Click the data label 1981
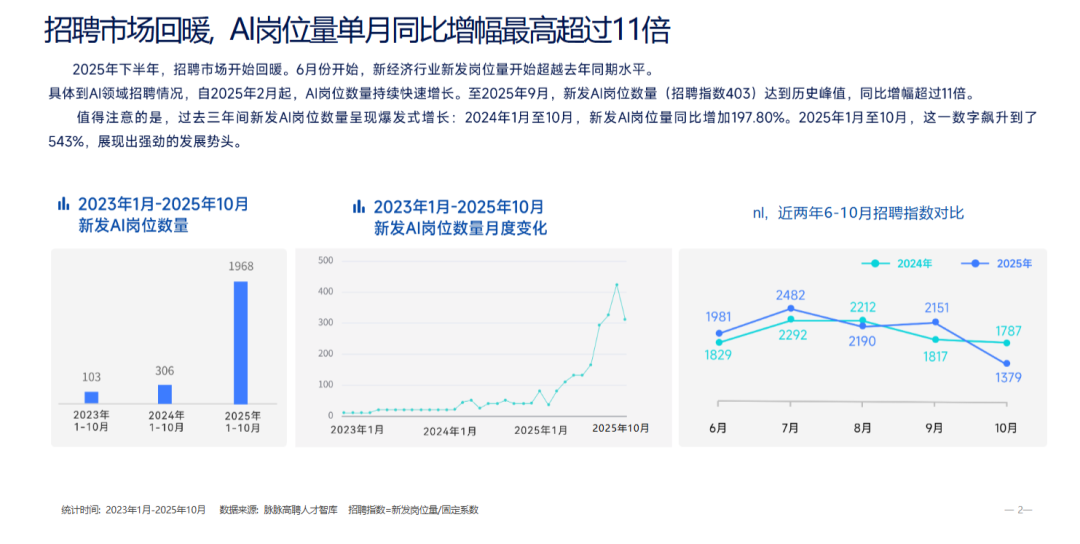This screenshot has height=544, width=1080. [x=718, y=317]
